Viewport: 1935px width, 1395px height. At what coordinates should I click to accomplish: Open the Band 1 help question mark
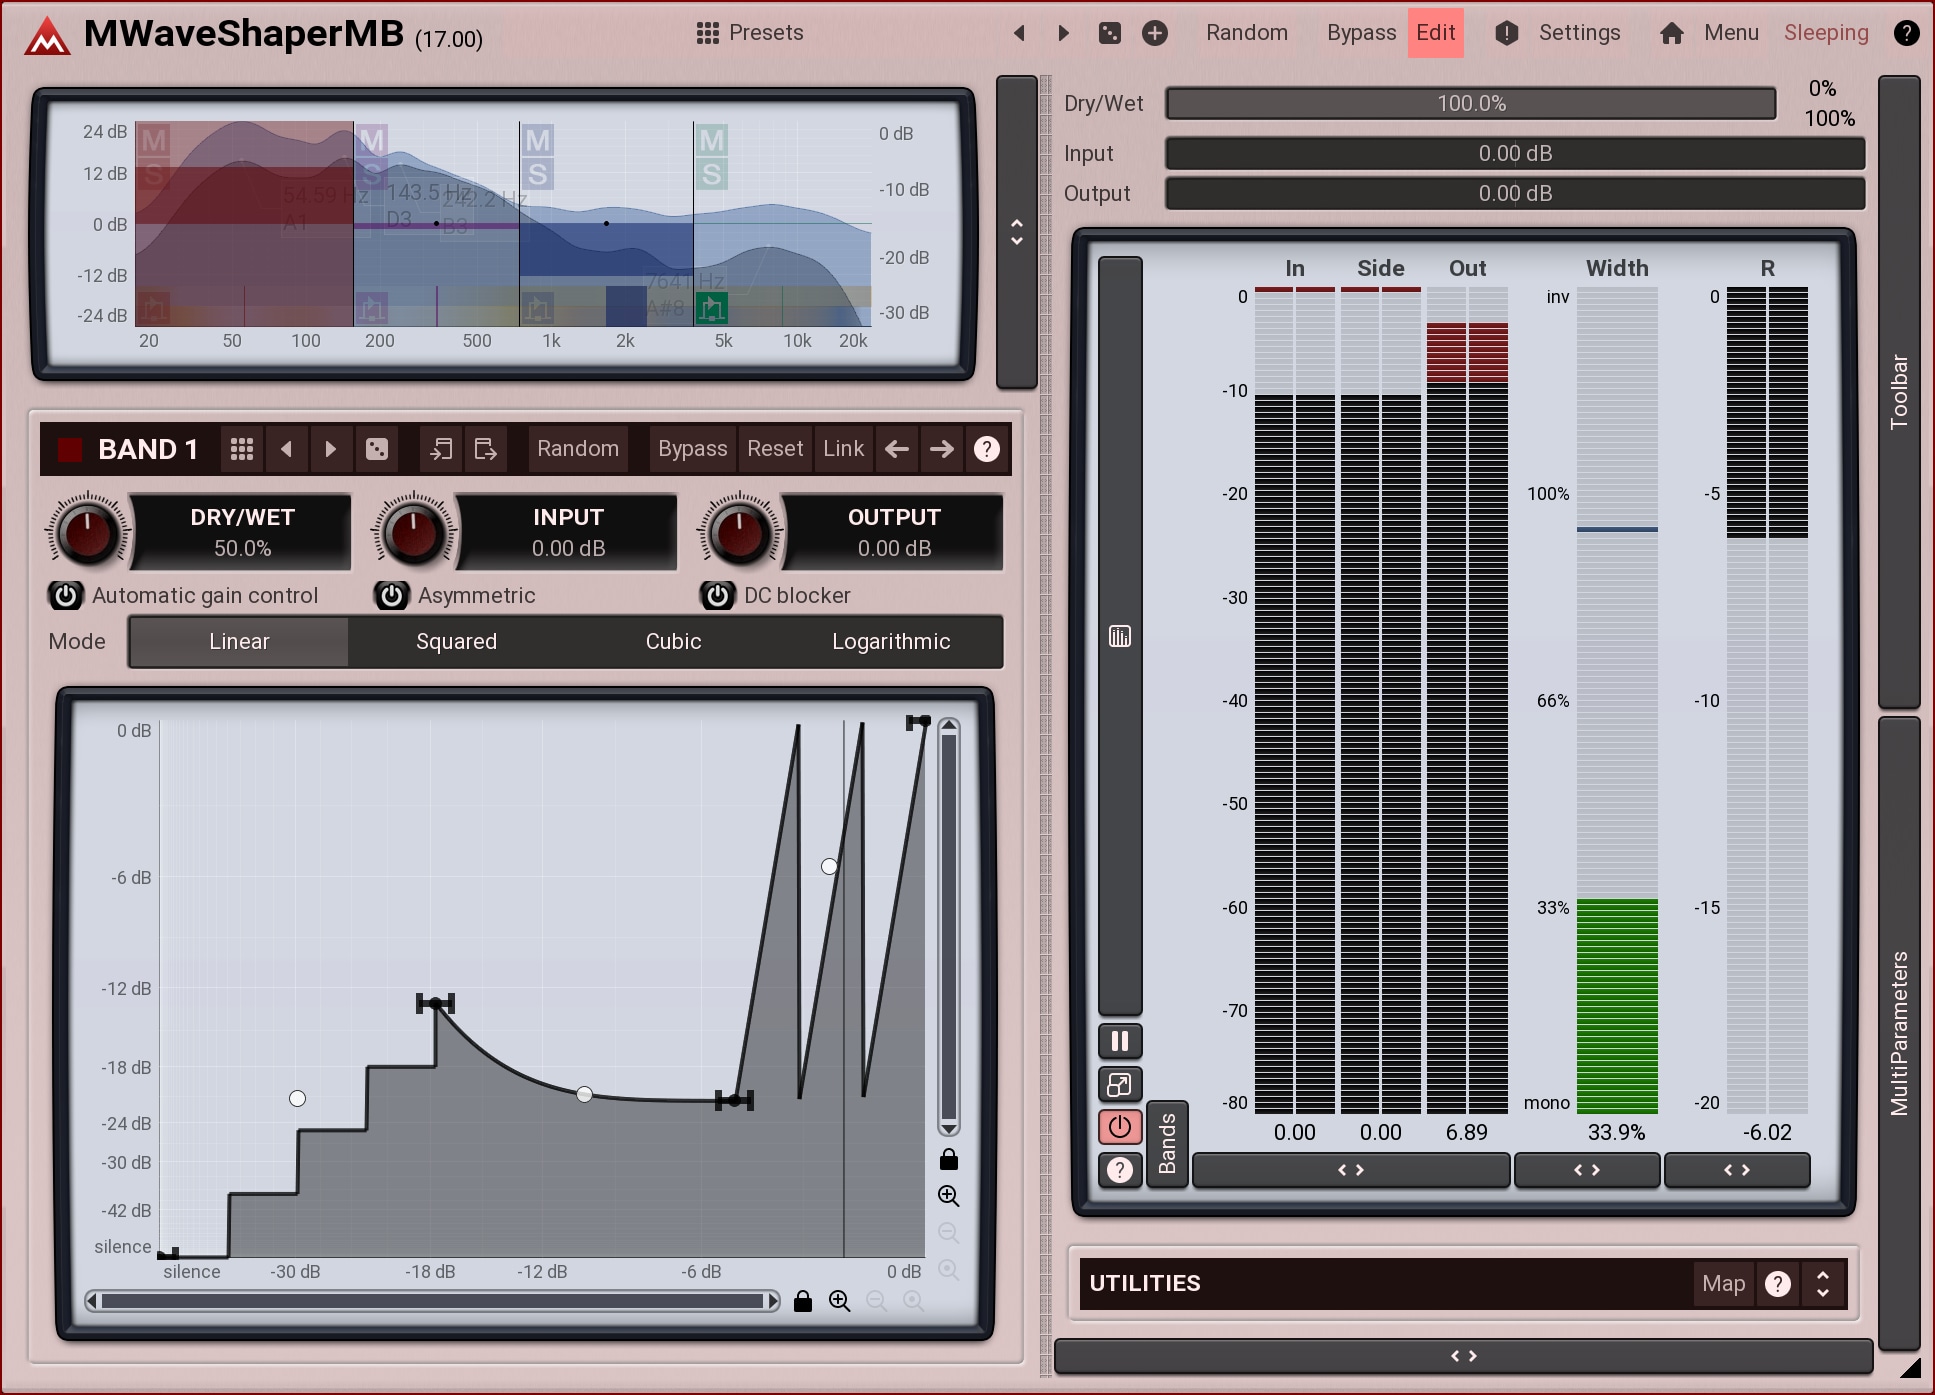click(986, 449)
